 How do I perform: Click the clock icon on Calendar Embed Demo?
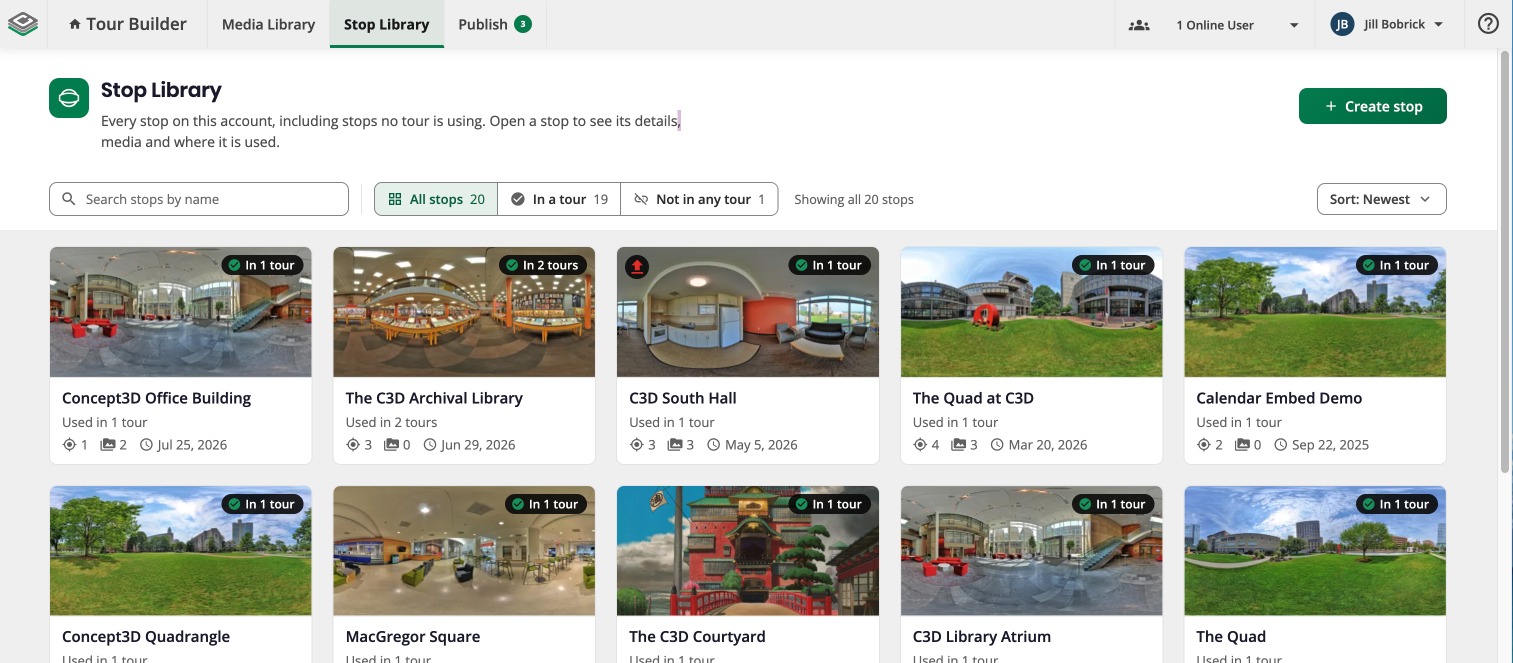point(1281,445)
